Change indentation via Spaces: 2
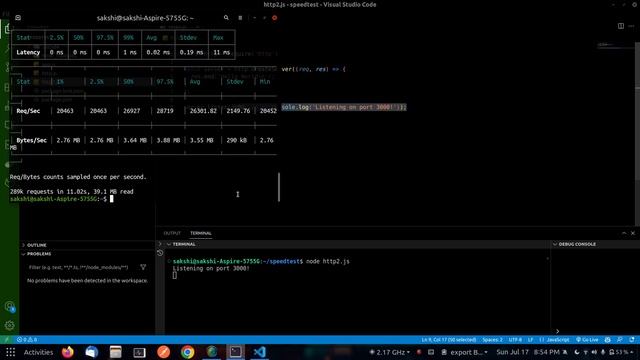This screenshot has width=640, height=360. click(492, 340)
